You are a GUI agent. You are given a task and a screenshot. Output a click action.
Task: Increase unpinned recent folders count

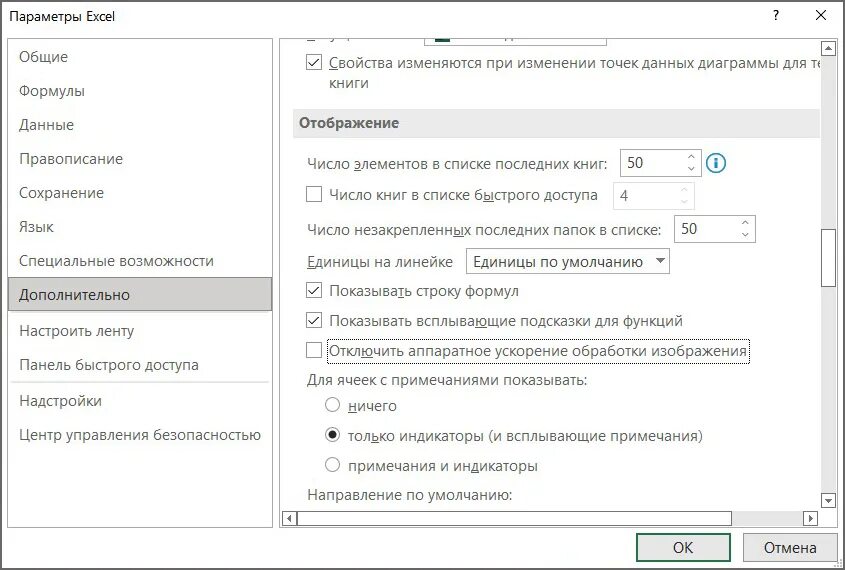(745, 223)
